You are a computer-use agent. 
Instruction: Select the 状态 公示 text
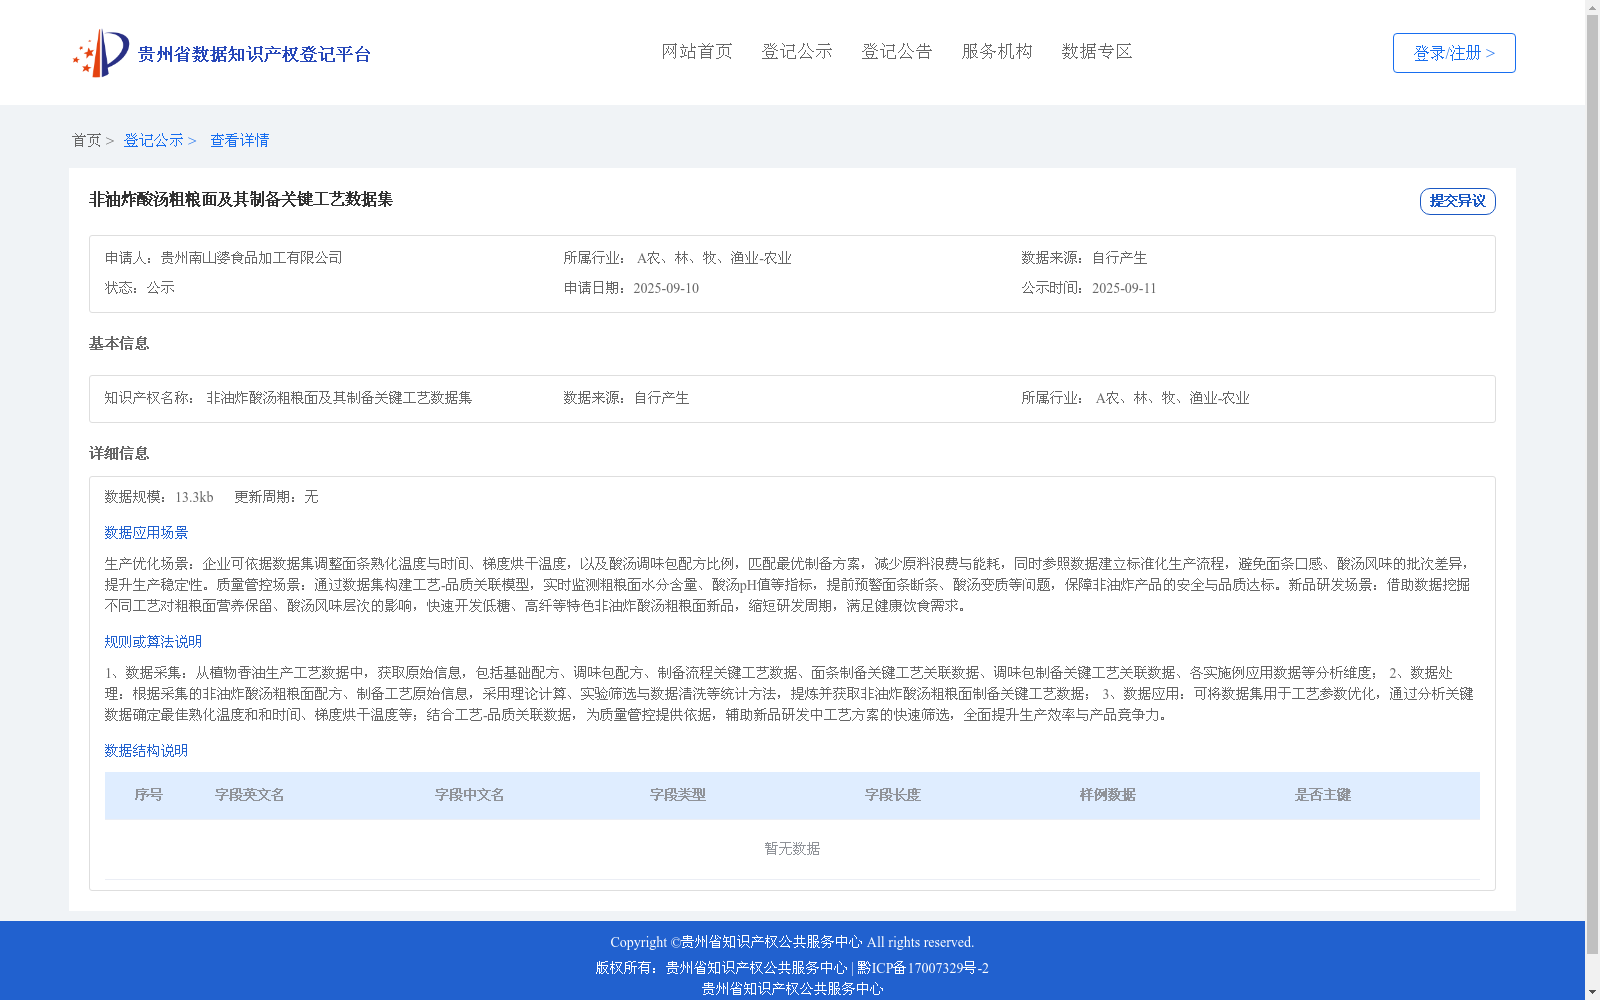[140, 288]
